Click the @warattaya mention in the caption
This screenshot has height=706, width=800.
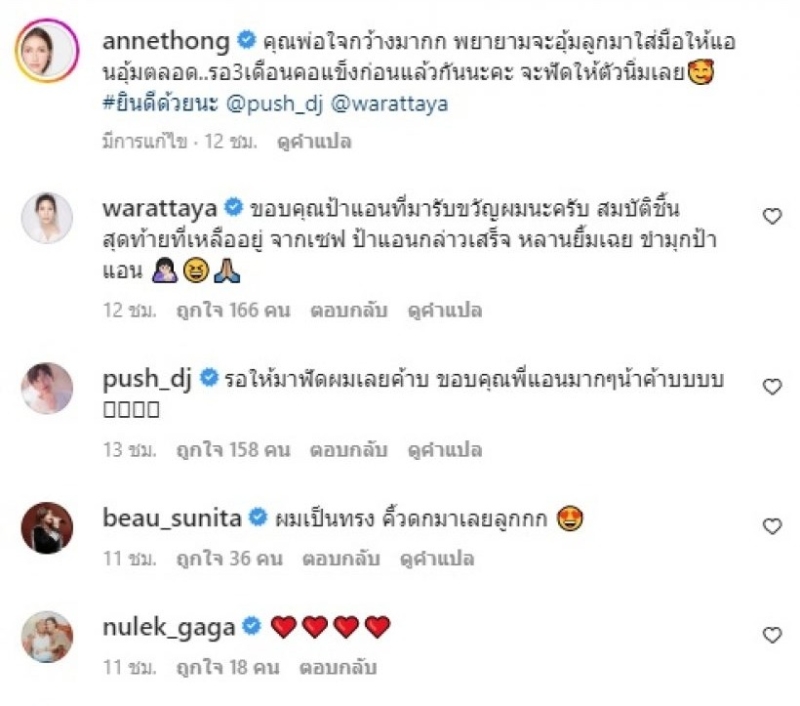click(390, 104)
